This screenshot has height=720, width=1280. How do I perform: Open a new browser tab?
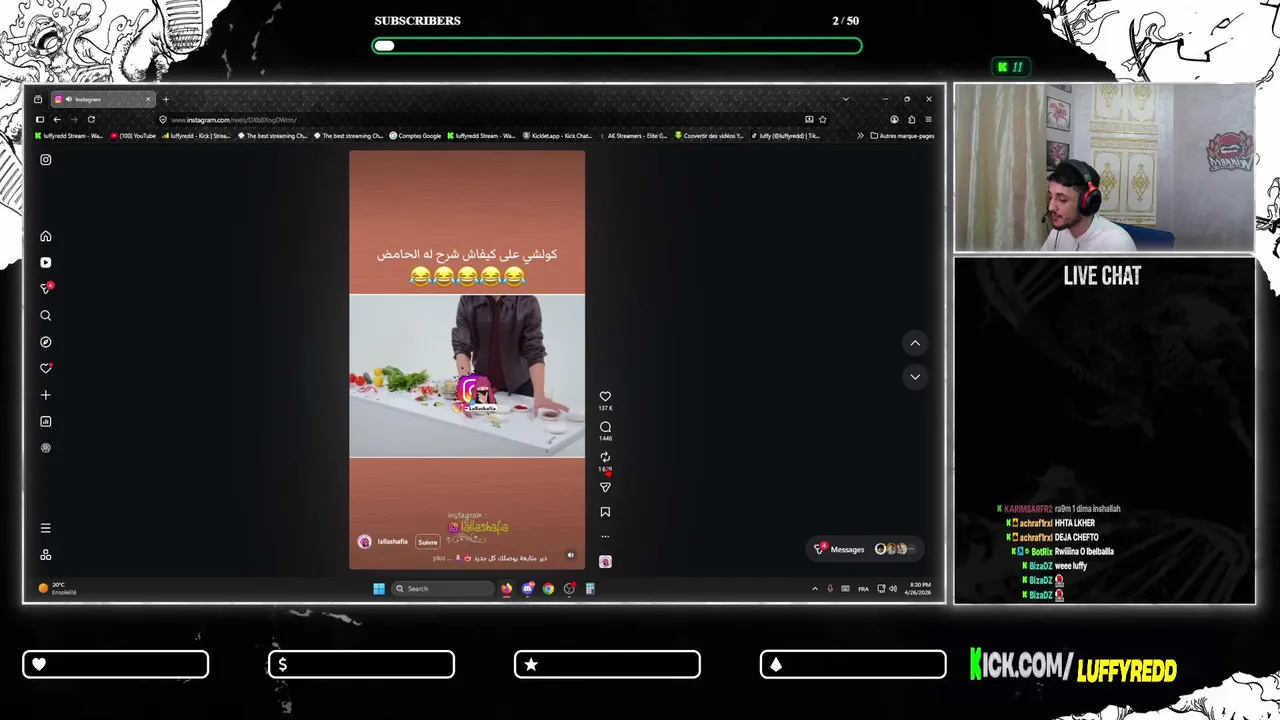click(x=166, y=99)
